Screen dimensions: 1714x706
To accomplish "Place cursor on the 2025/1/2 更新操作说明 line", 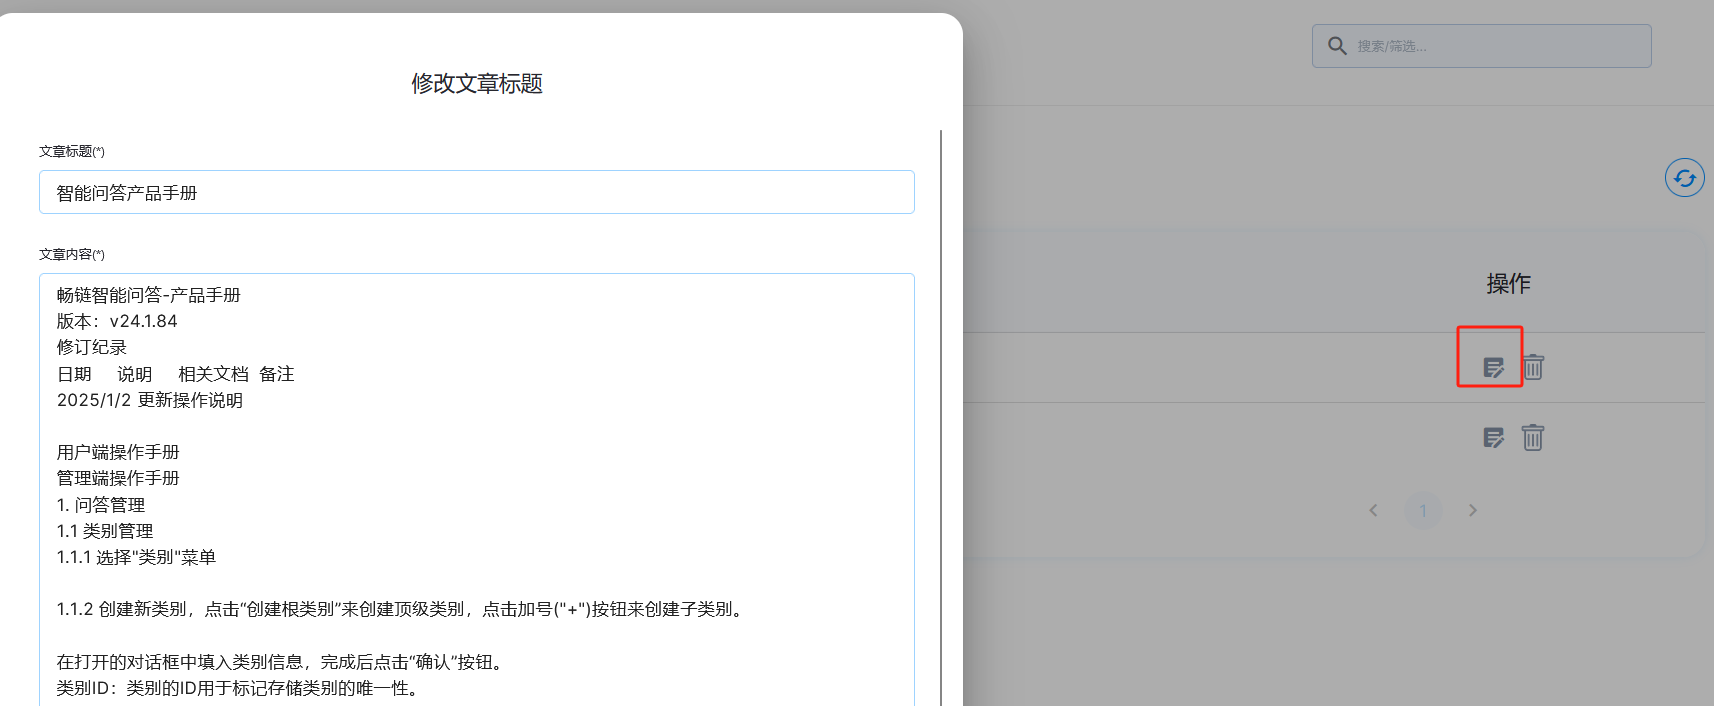I will click(150, 400).
